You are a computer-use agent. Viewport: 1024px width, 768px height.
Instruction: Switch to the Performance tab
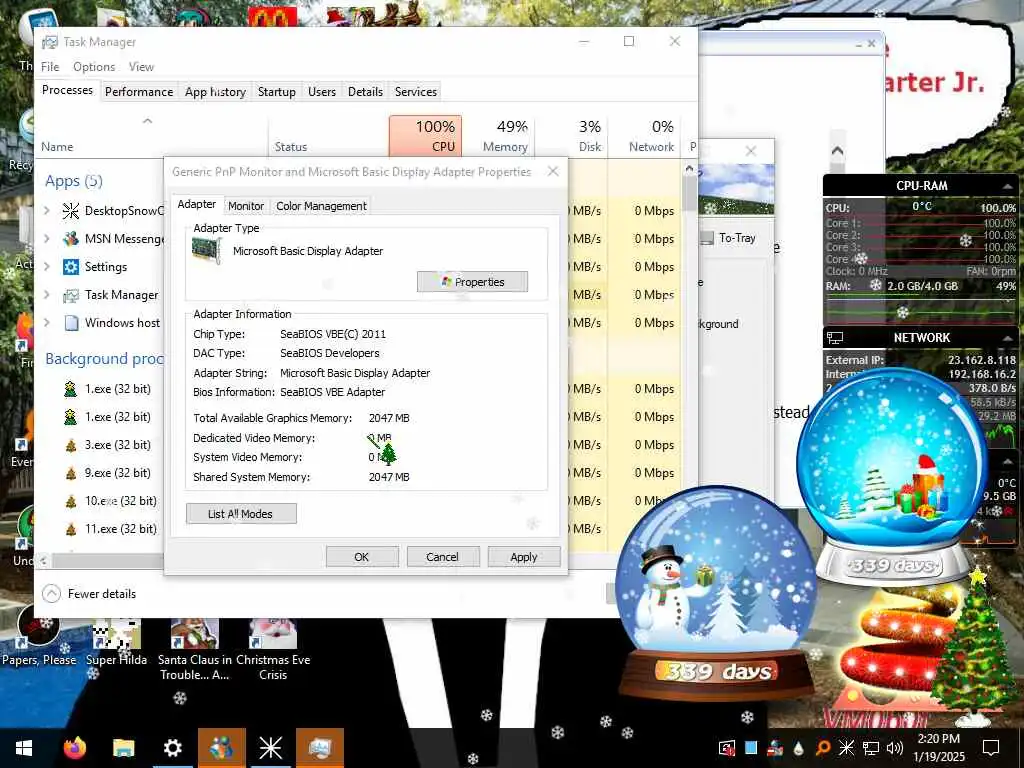point(139,92)
